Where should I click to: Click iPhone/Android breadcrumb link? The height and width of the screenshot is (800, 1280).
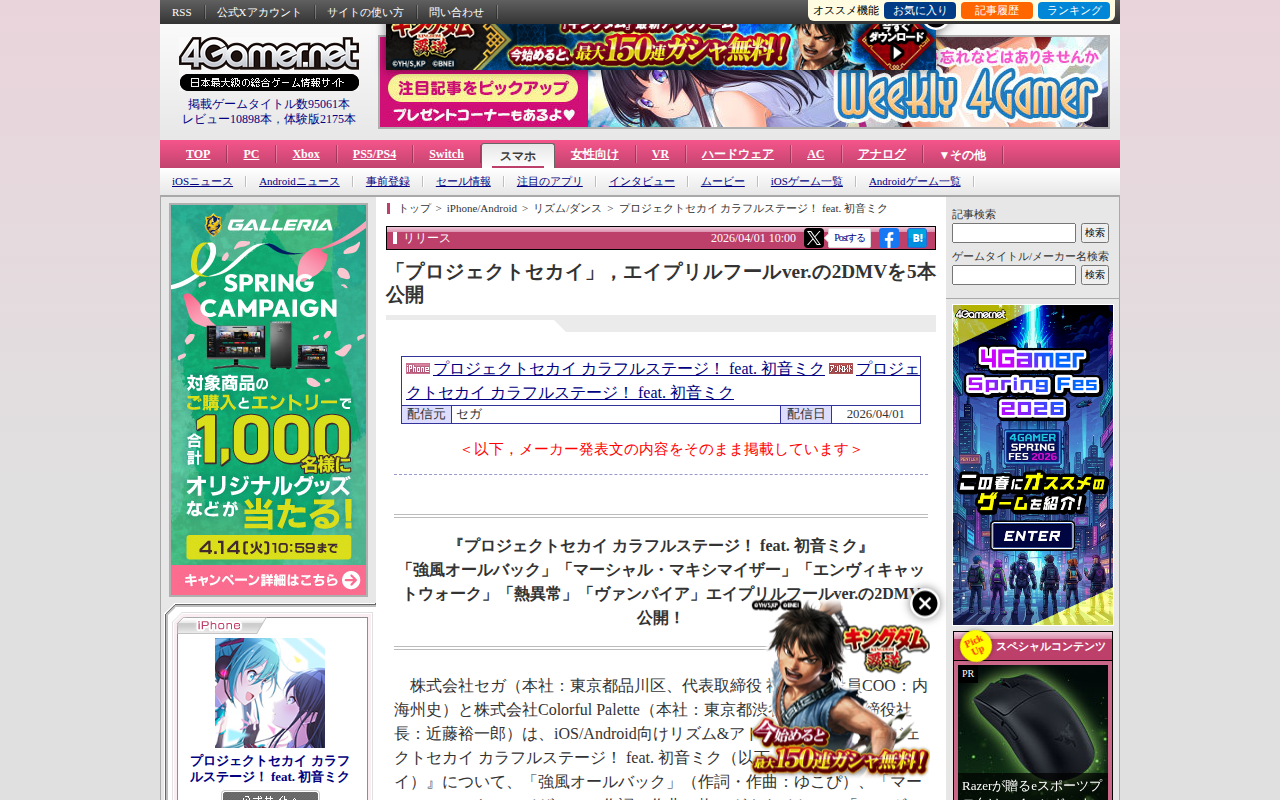coord(482,208)
